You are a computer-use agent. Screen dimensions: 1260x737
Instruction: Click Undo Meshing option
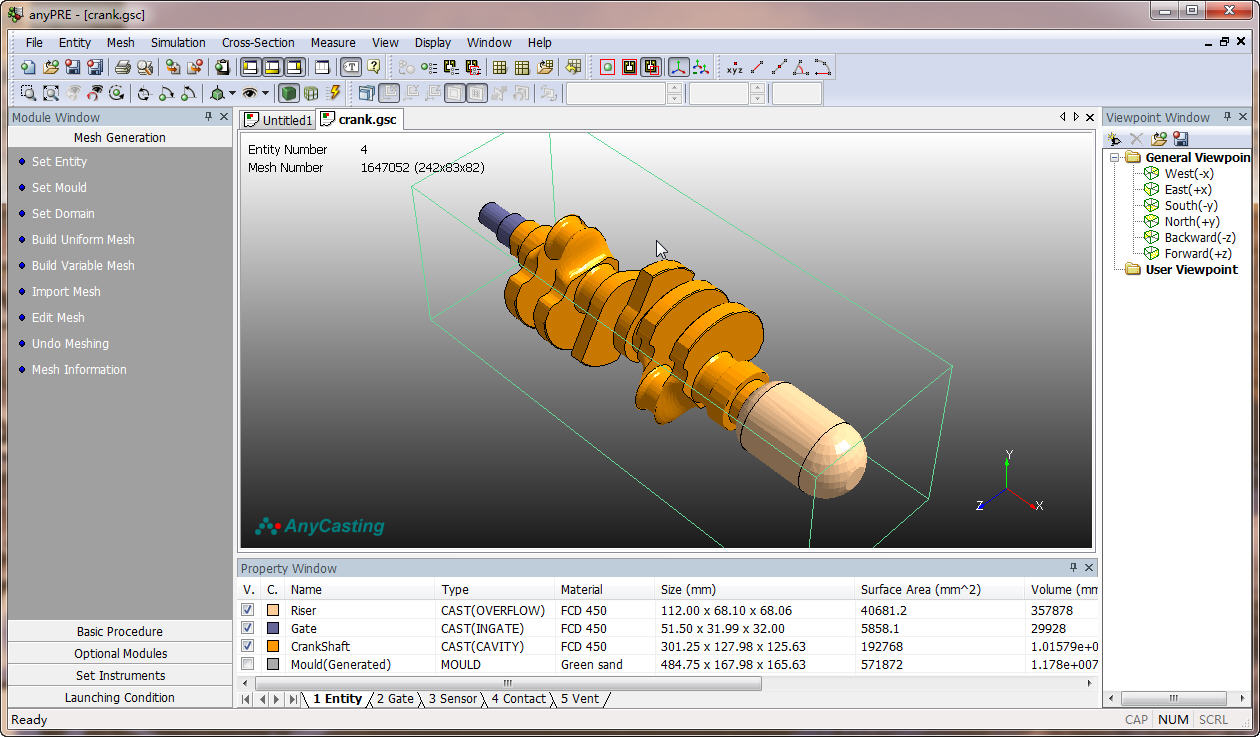70,343
